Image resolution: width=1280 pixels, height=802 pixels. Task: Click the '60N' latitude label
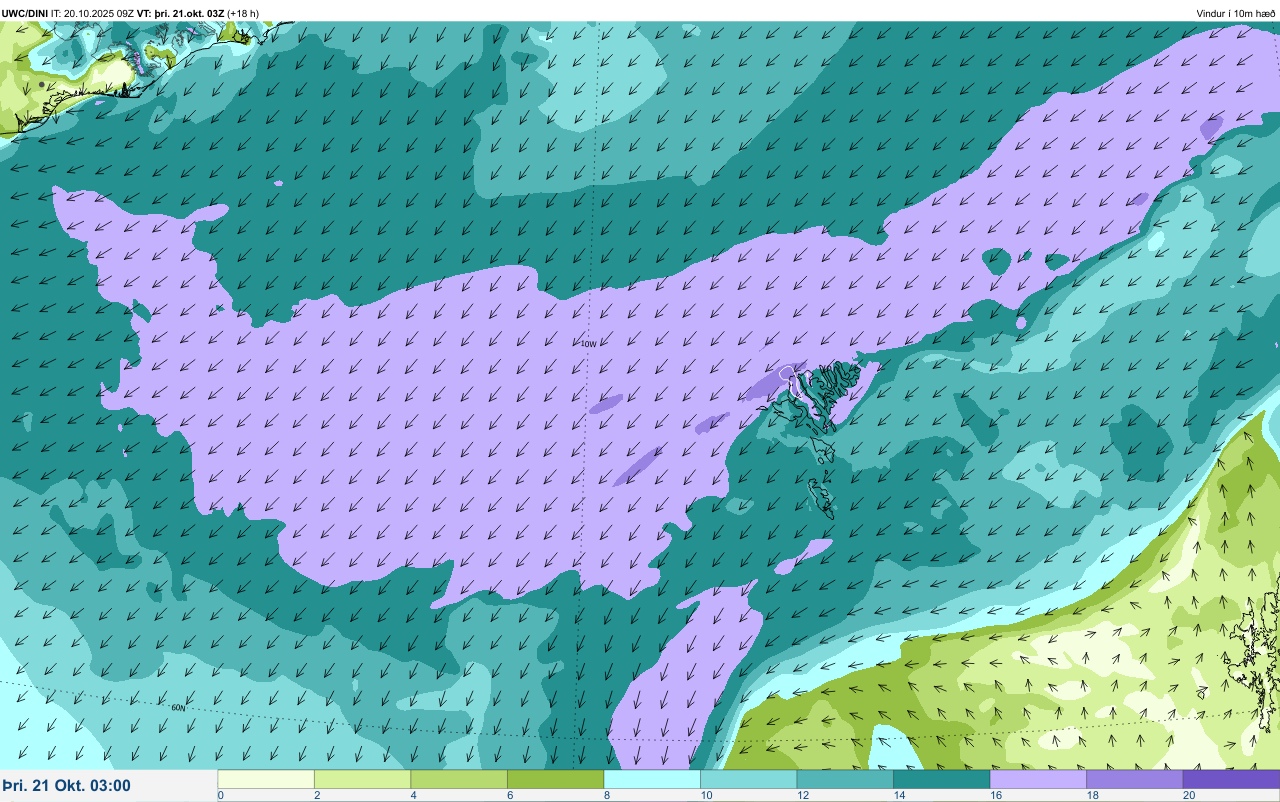coord(178,708)
